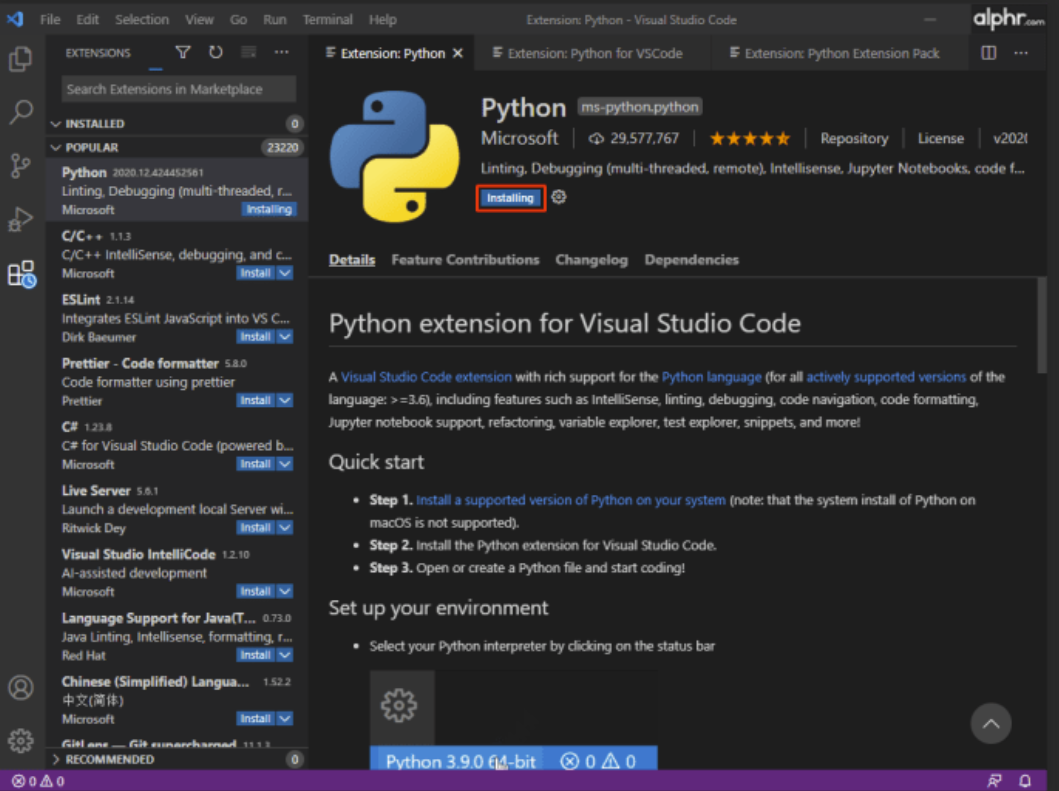Image resolution: width=1059 pixels, height=791 pixels.
Task: Select the Extensions view icon
Action: click(21, 274)
